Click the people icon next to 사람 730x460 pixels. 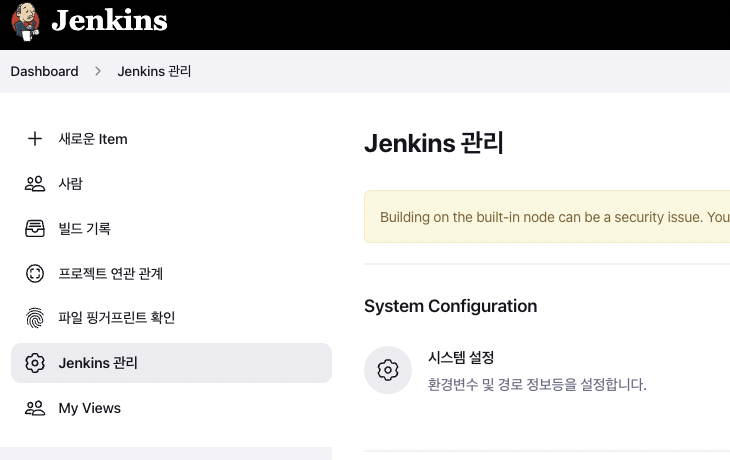point(35,183)
